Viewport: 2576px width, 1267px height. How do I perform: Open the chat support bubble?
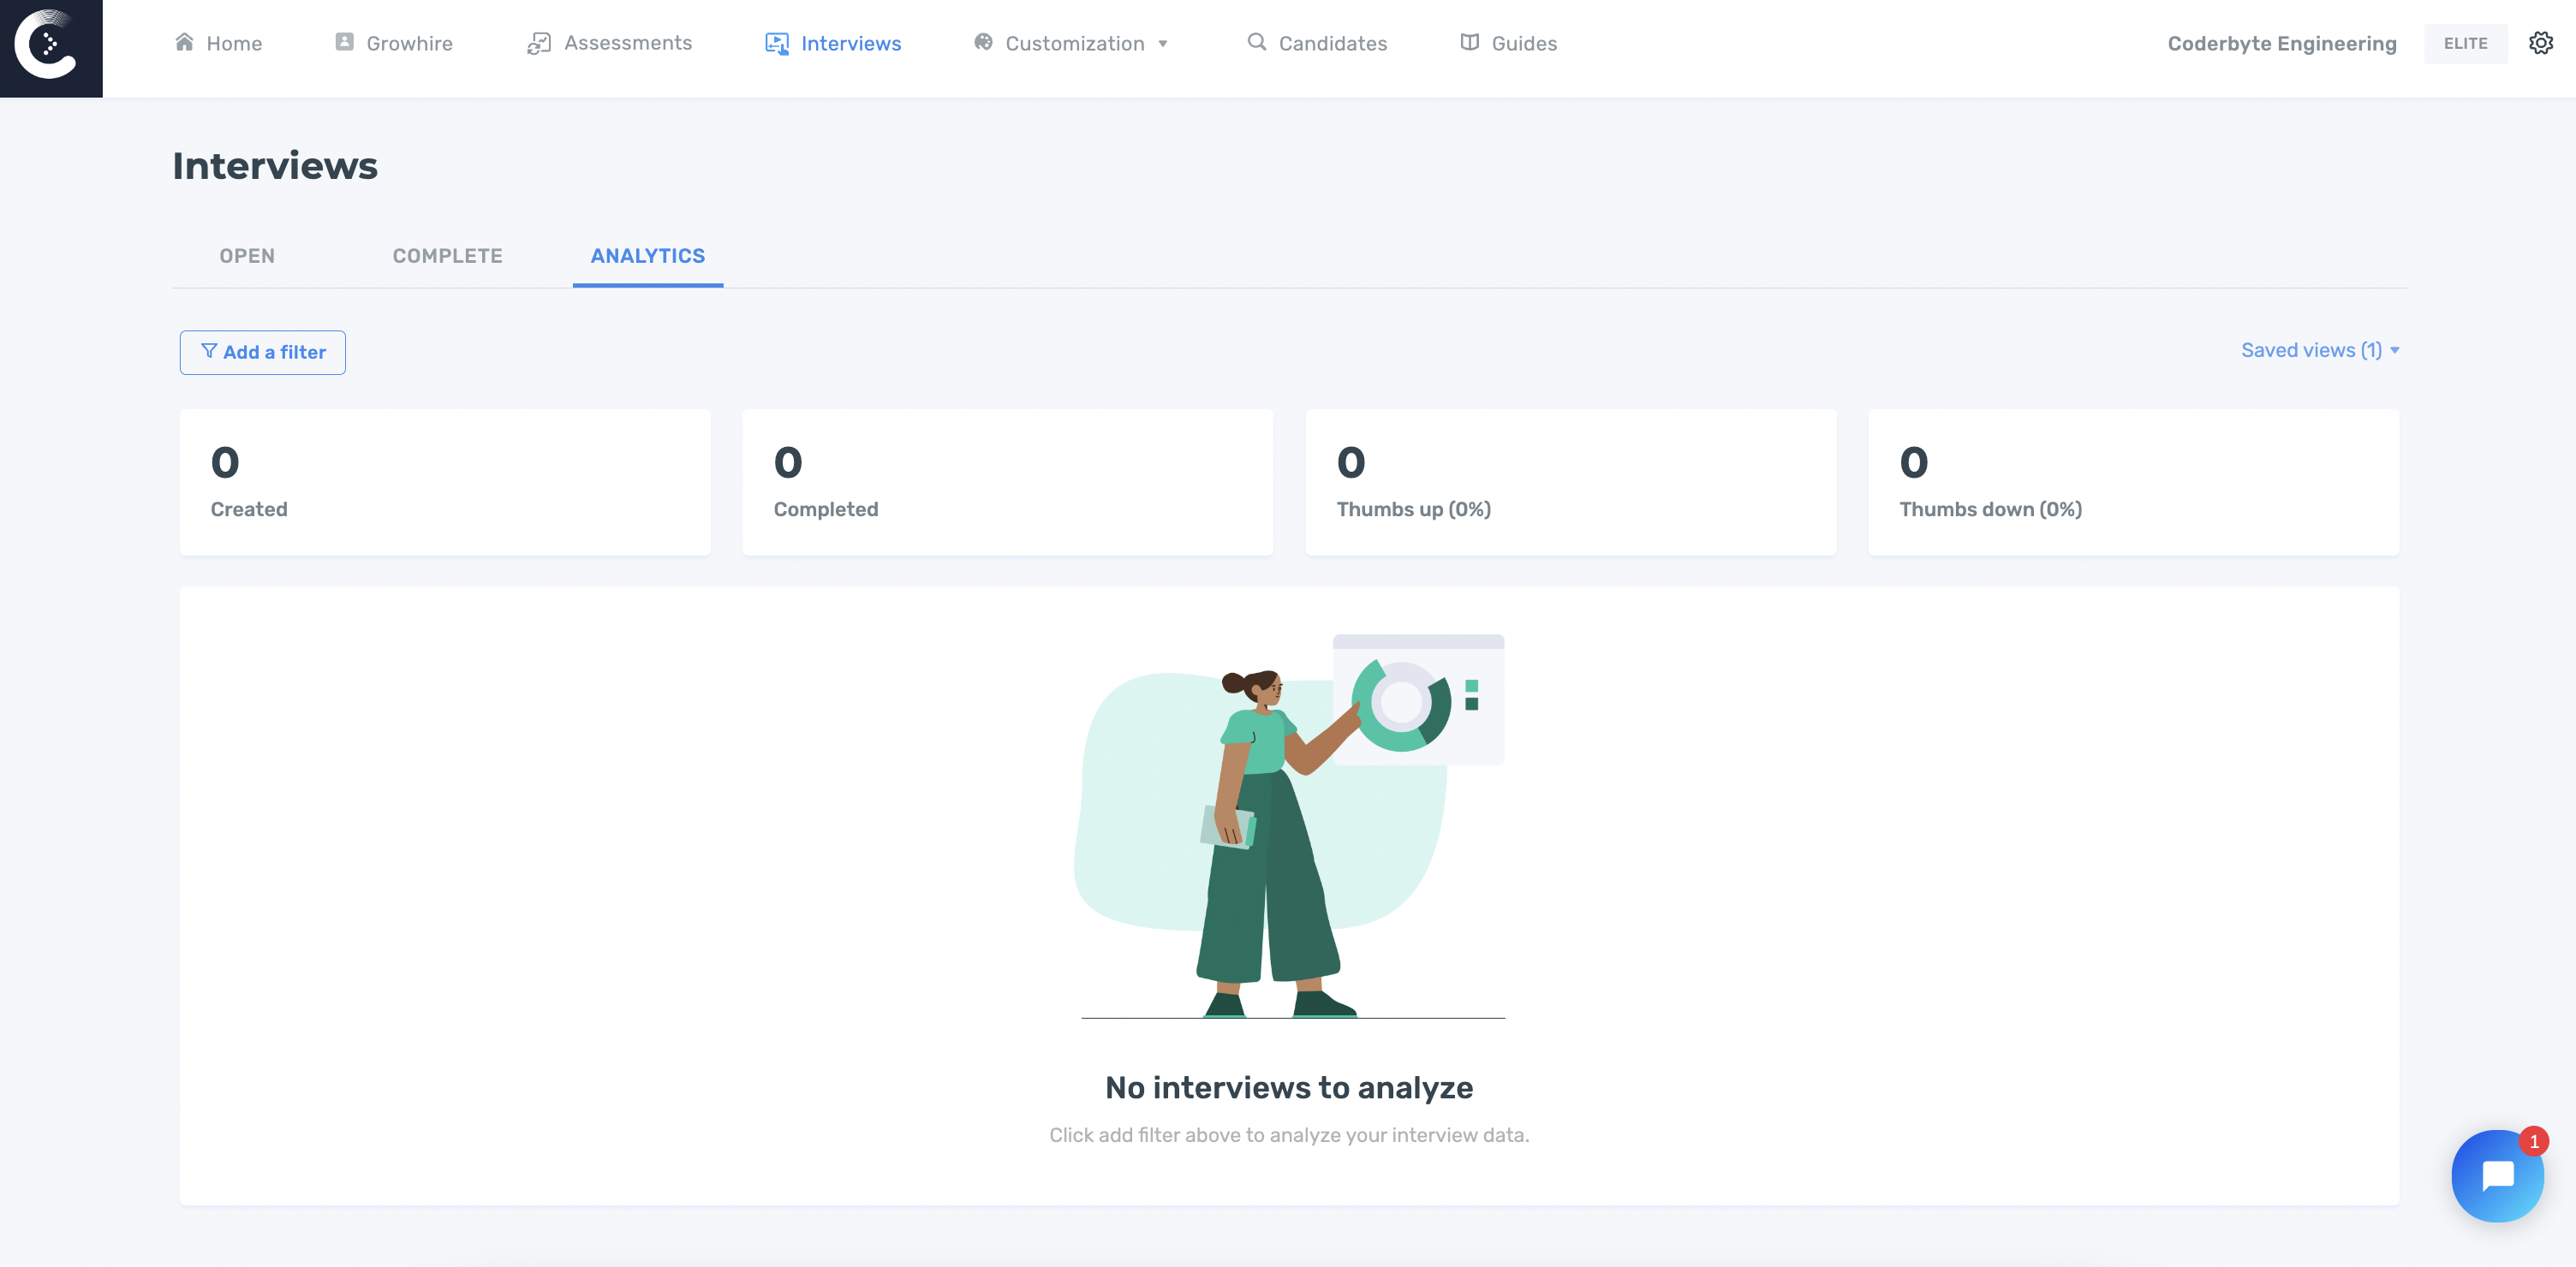coord(2496,1176)
